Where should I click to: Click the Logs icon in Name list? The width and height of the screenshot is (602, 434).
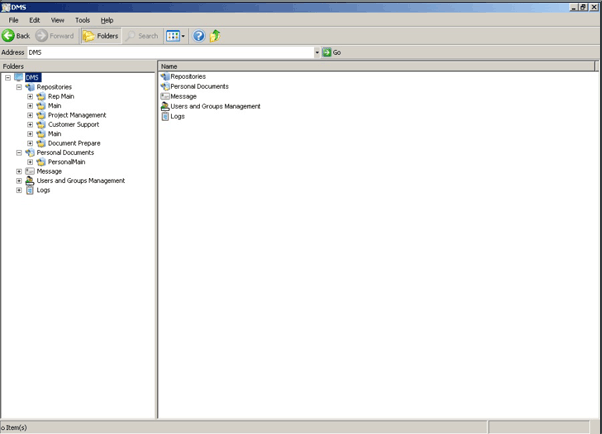pyautogui.click(x=165, y=116)
